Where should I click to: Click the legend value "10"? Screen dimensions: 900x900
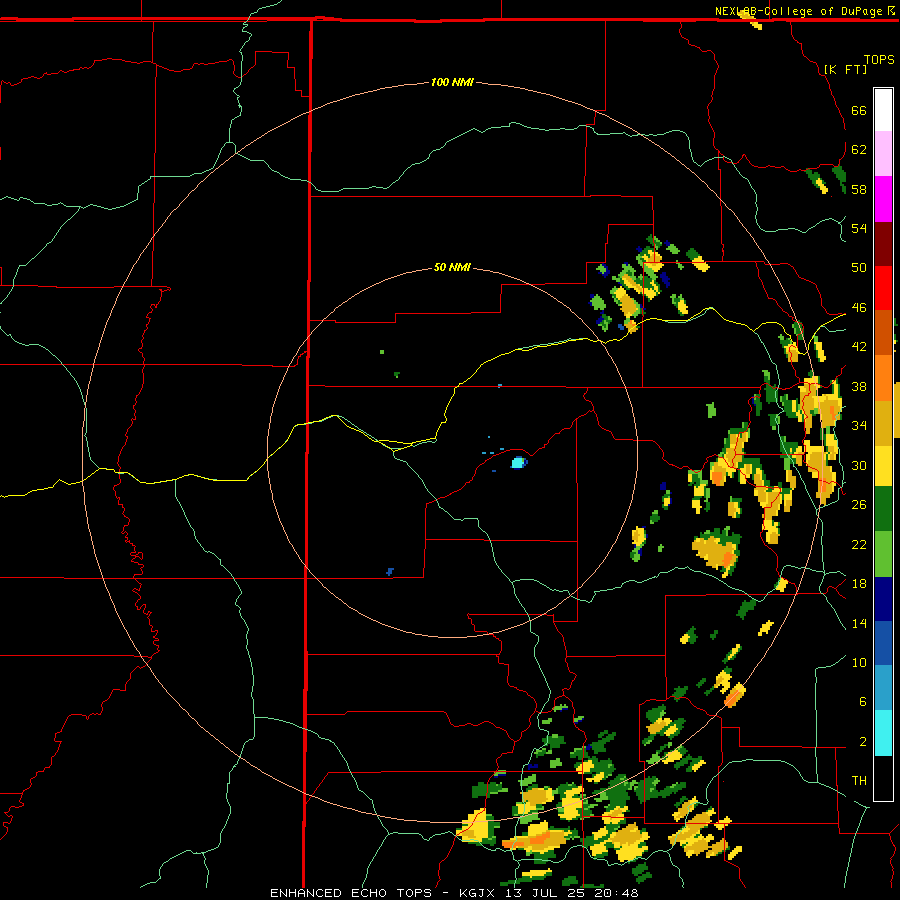[x=859, y=662]
